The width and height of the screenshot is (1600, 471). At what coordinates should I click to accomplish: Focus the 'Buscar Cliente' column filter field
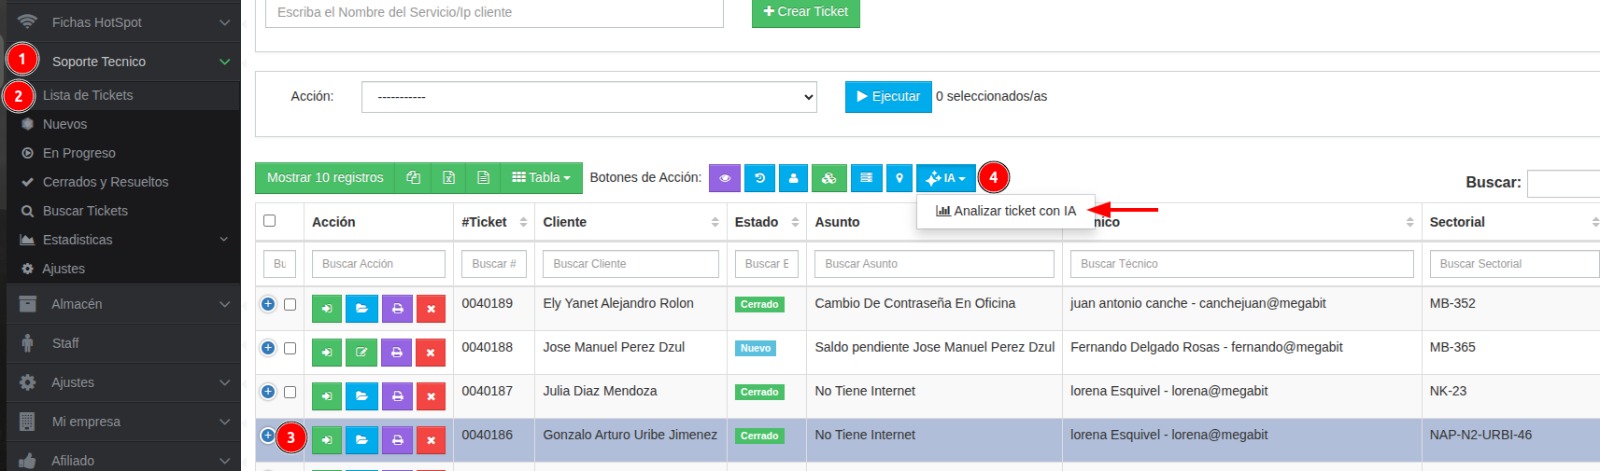click(x=630, y=264)
